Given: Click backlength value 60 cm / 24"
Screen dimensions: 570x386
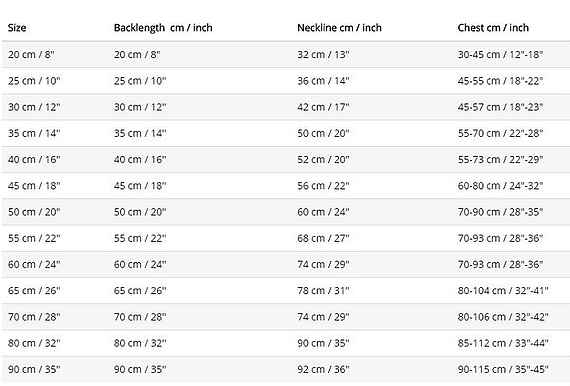Looking at the screenshot, I should (140, 265).
